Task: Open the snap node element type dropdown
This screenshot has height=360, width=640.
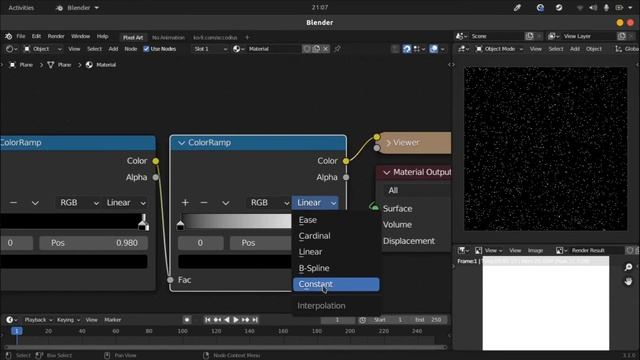Action: [x=419, y=49]
